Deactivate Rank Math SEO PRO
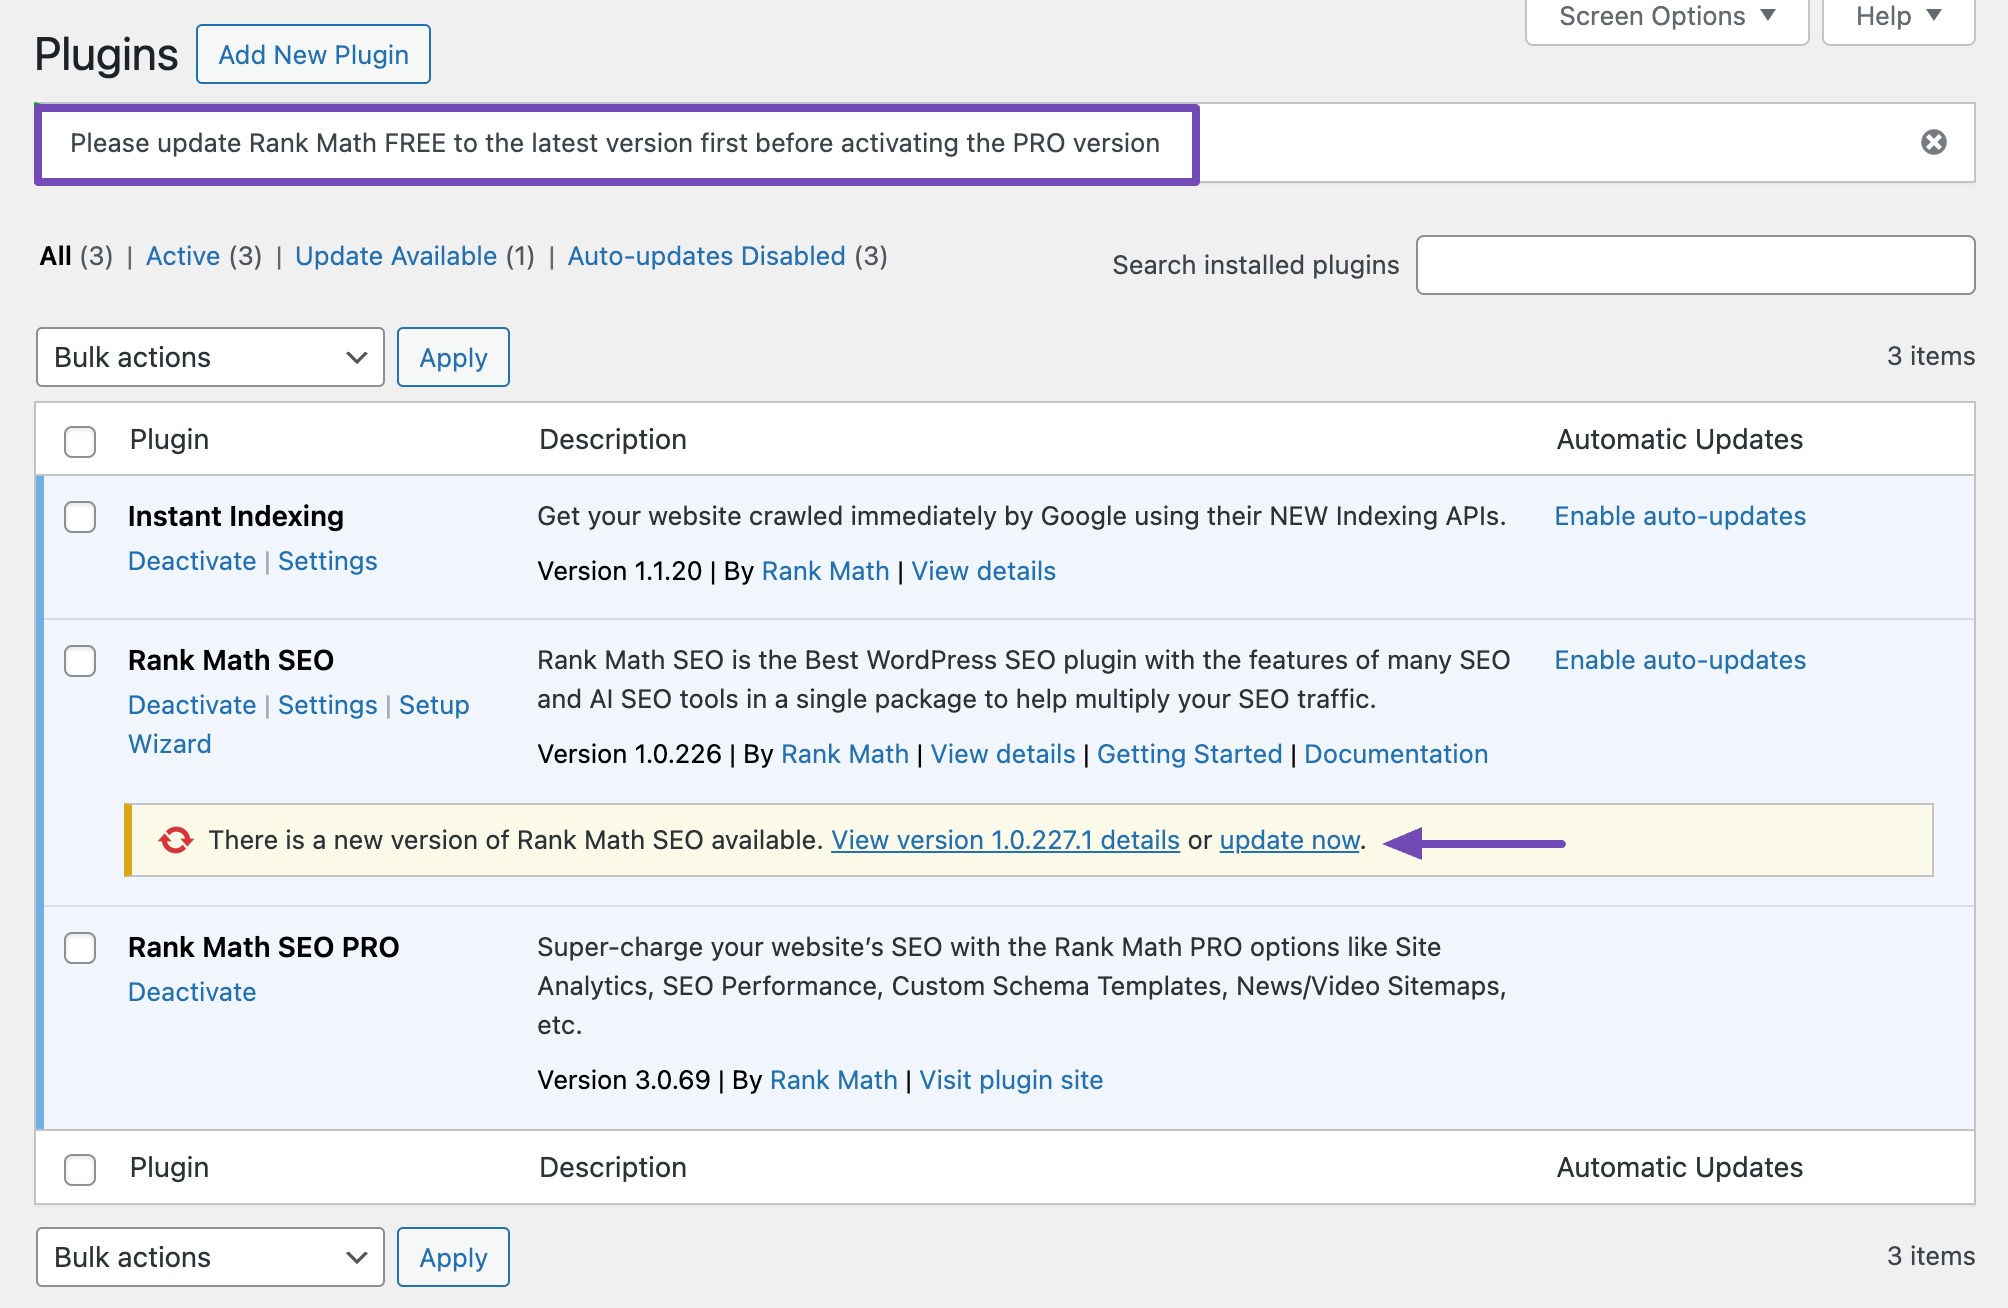Screen dimensions: 2008x1308 [x=192, y=992]
